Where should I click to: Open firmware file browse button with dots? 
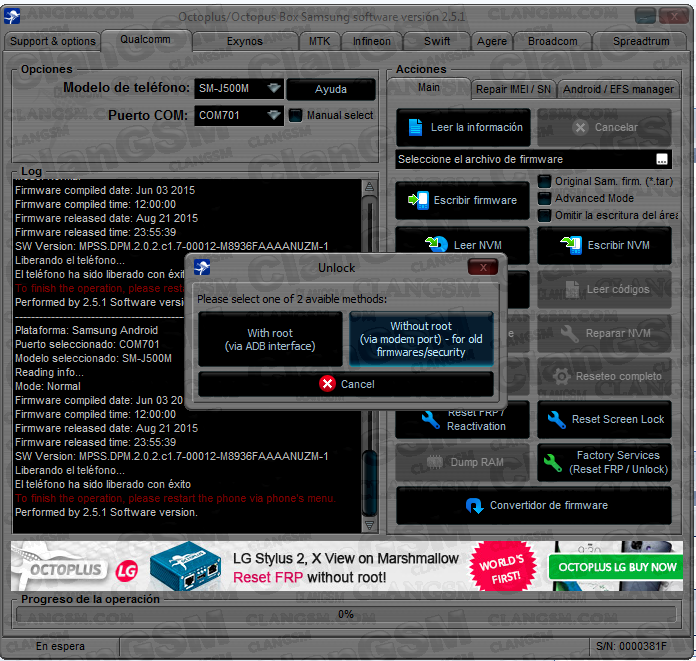click(x=662, y=159)
